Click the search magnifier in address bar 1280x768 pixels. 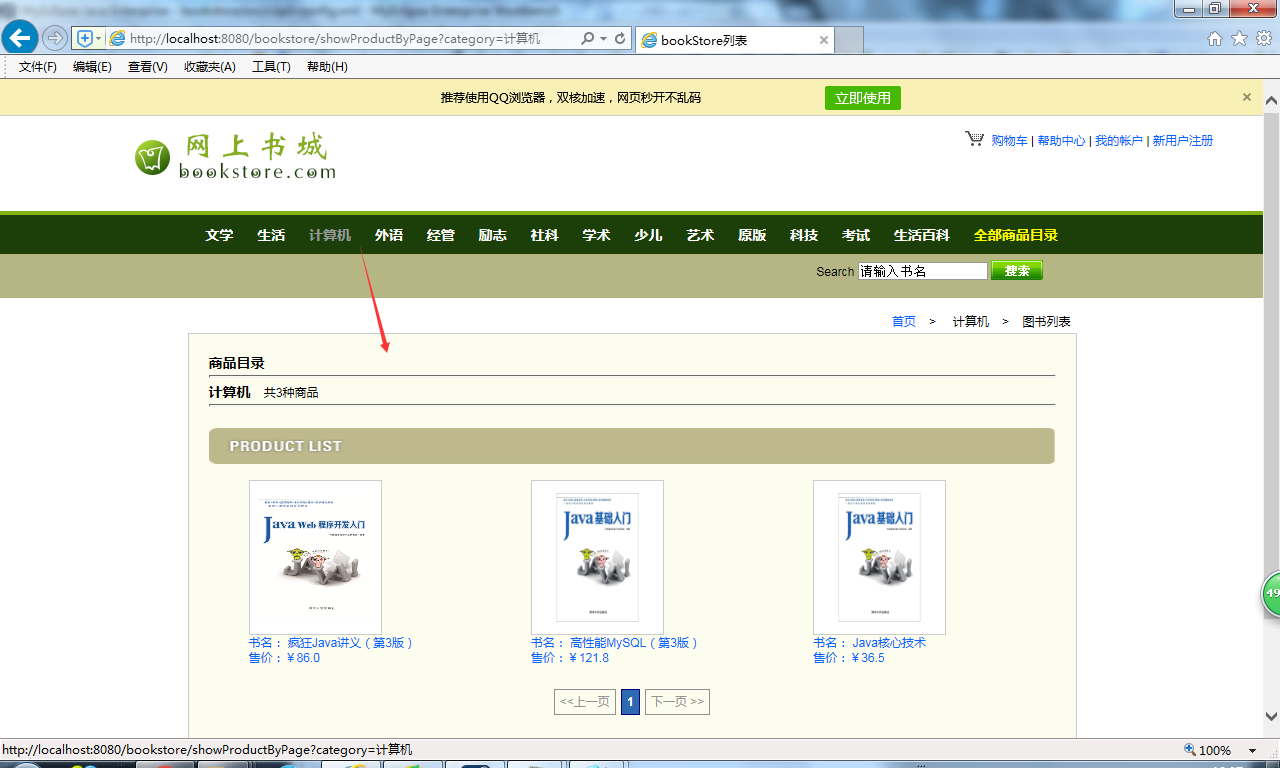tap(588, 38)
